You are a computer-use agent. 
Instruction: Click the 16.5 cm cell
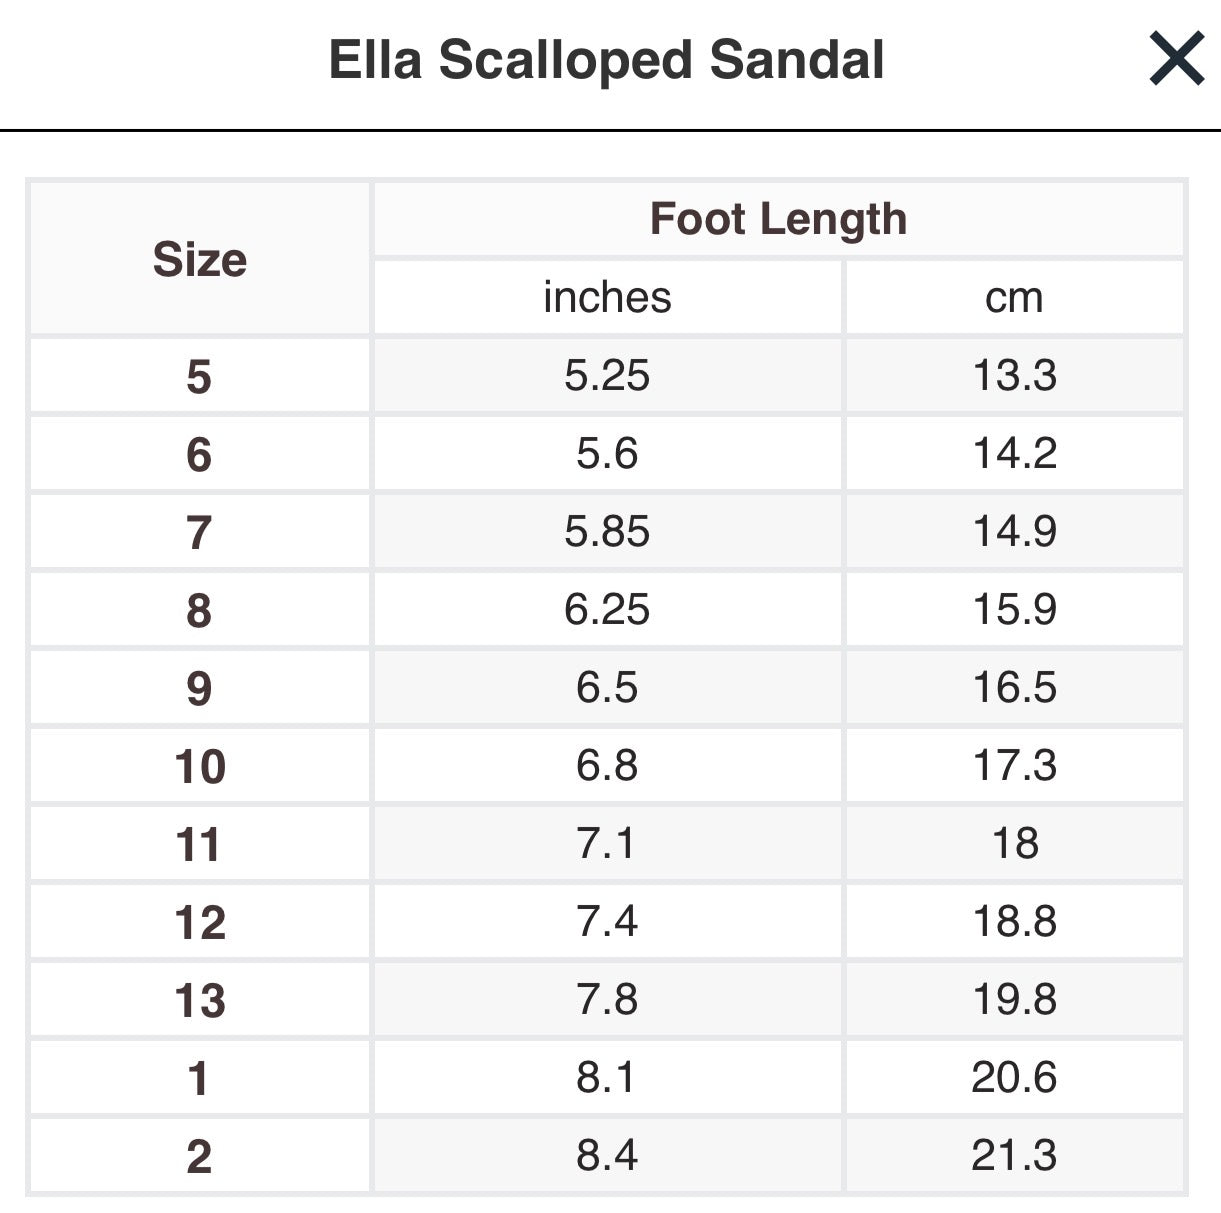coord(1014,687)
